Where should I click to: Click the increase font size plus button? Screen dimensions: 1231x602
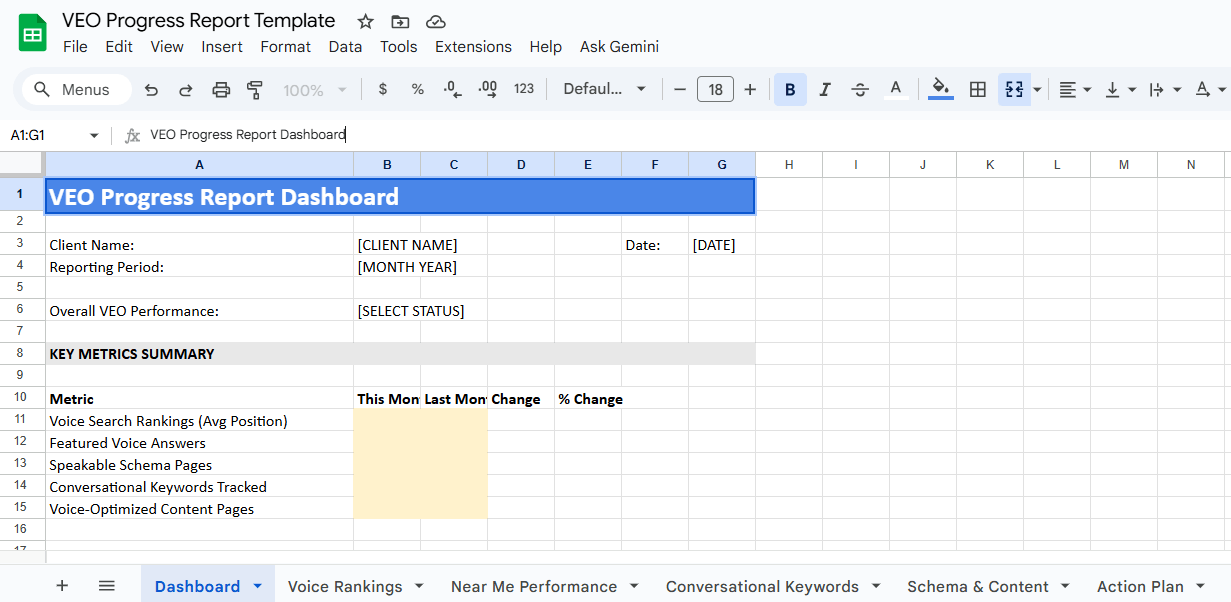click(x=750, y=90)
